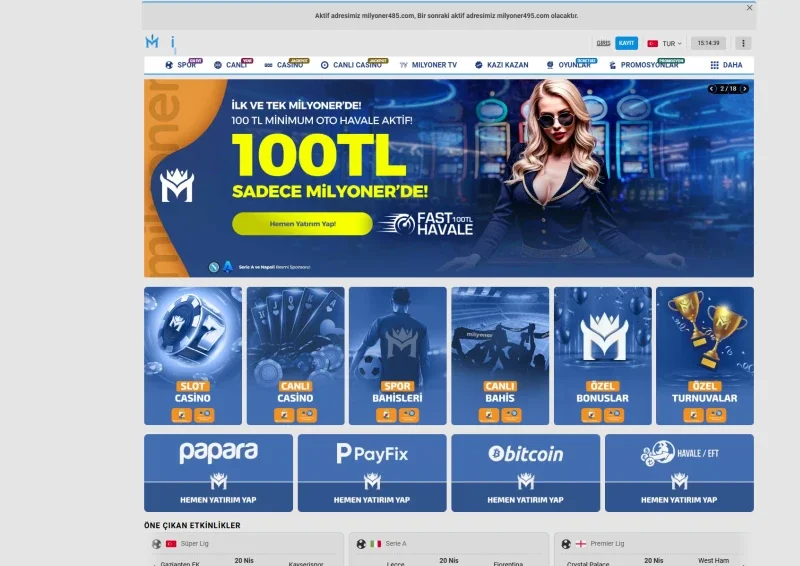Click the Serie A league name in events

tap(396, 544)
